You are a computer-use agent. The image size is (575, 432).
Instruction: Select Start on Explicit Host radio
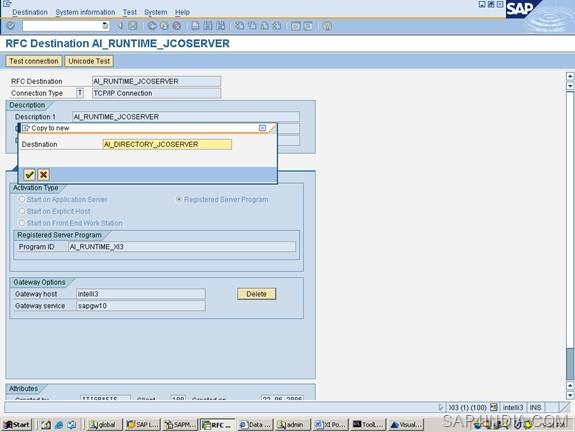(x=22, y=211)
